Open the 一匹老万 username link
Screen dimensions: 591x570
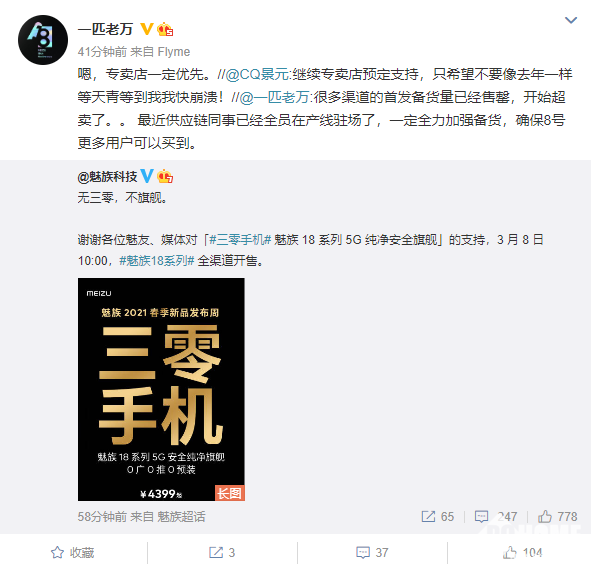coord(105,29)
